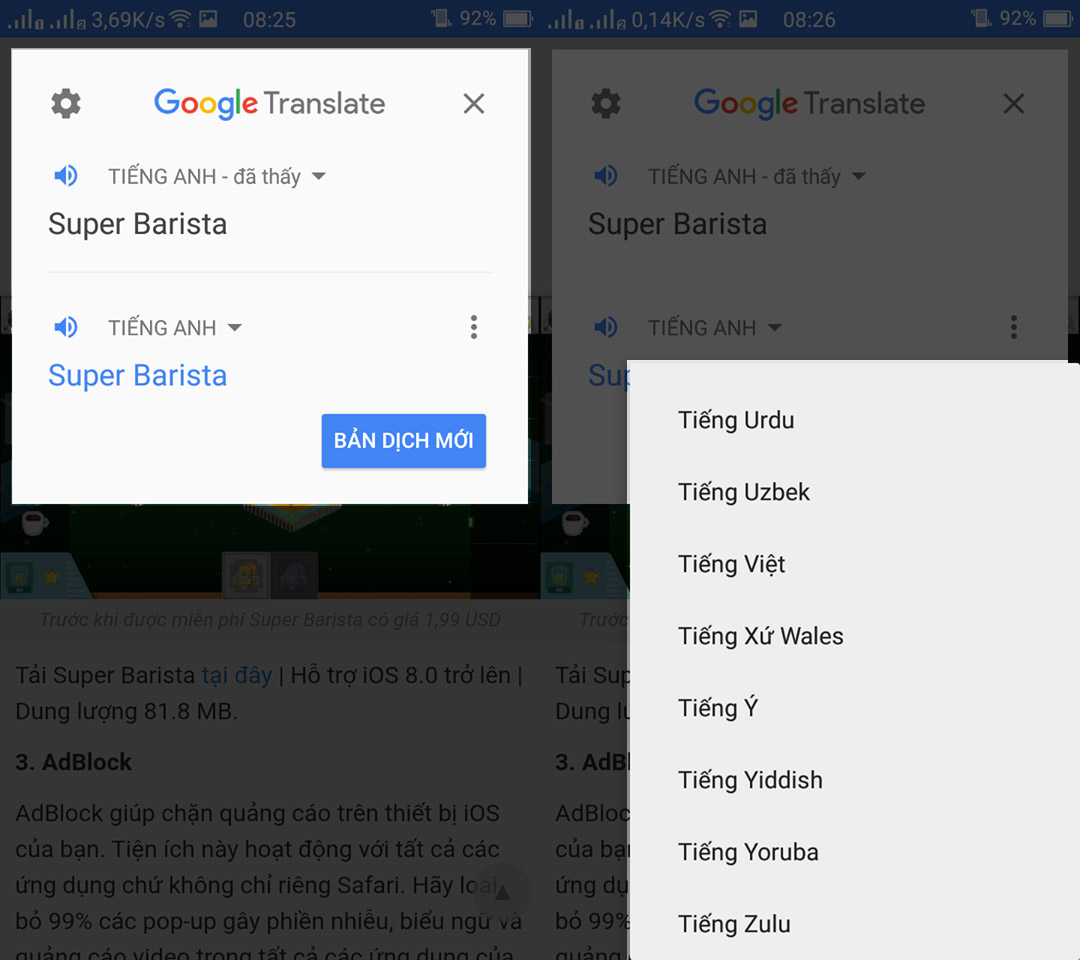Play audio for source text Super Barista

(66, 175)
